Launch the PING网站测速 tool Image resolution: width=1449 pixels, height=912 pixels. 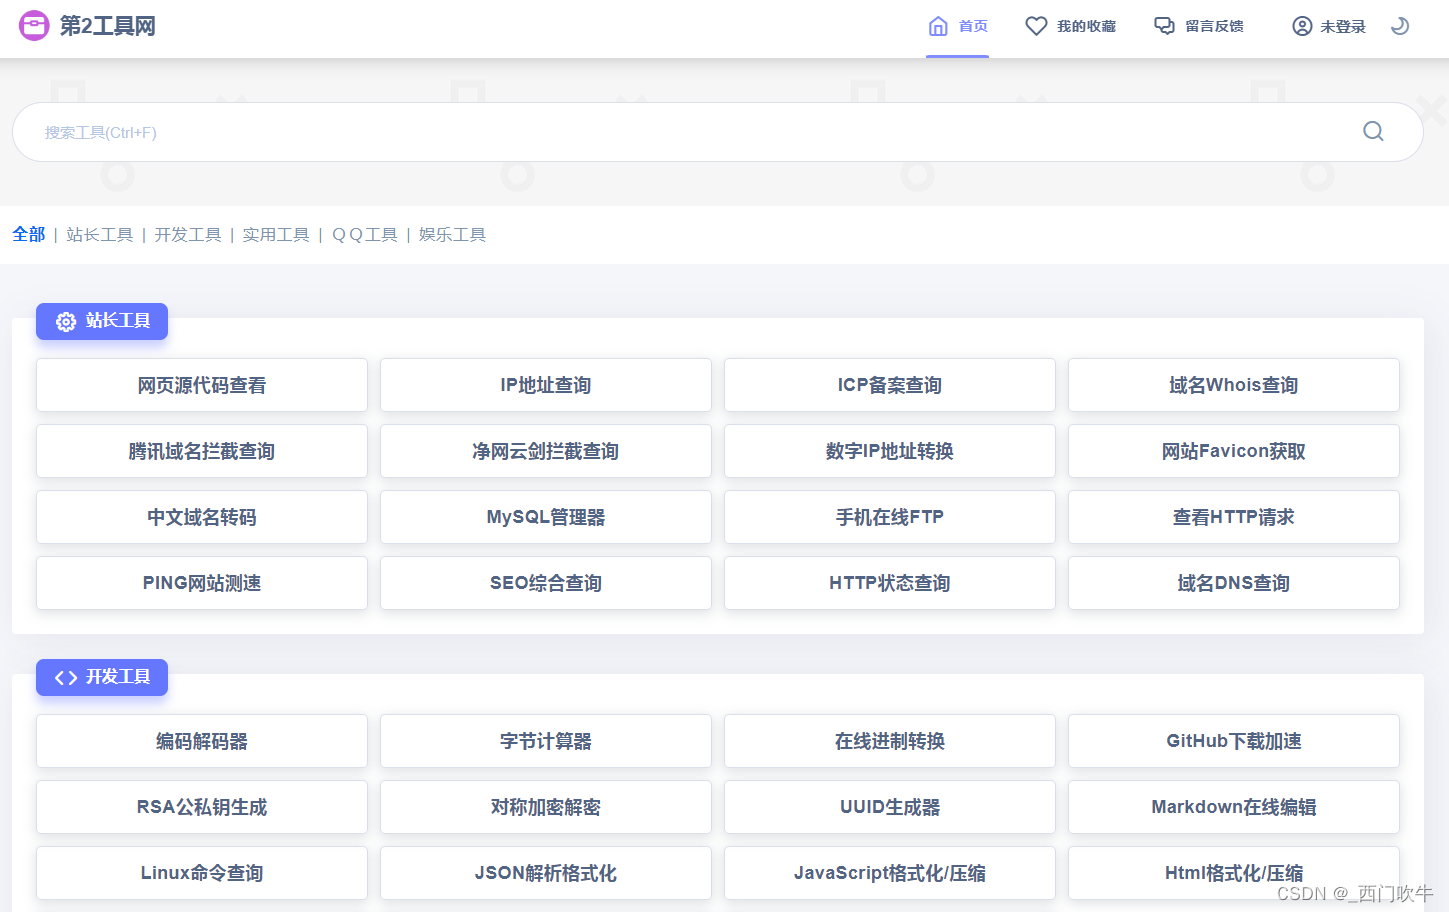(202, 583)
